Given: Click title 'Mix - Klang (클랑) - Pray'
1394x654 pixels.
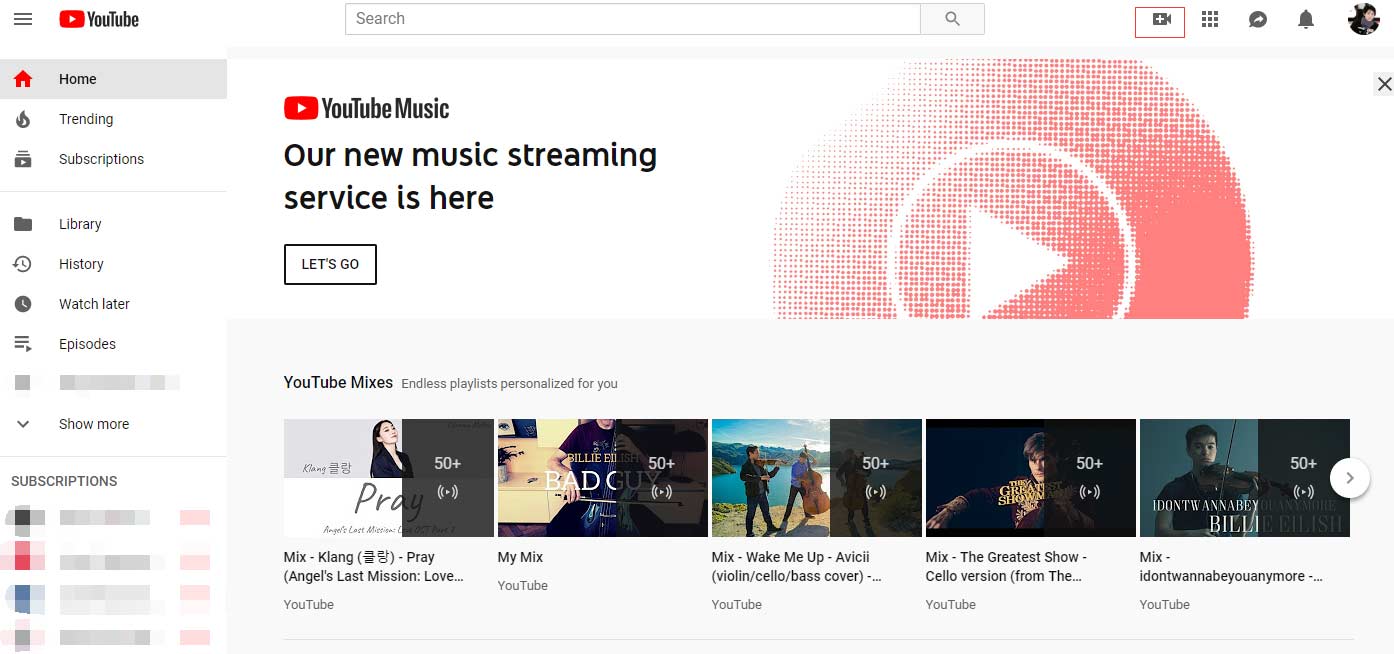Looking at the screenshot, I should pos(374,566).
